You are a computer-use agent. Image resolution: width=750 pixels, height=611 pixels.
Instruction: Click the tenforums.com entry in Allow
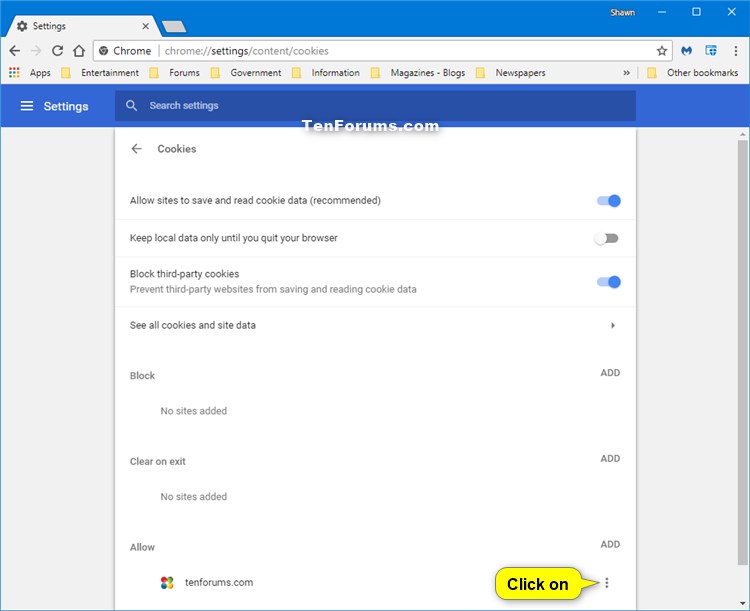tap(219, 582)
